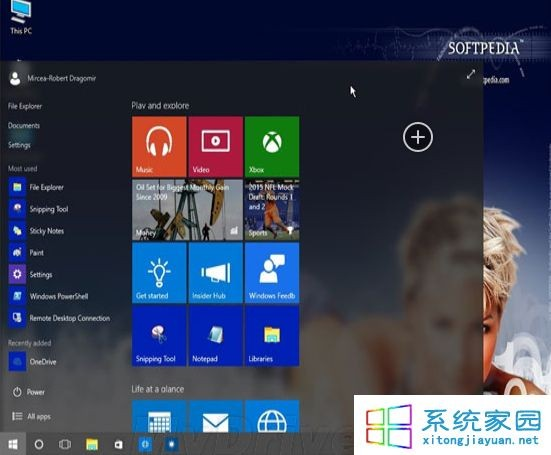Open the Money news tile
This screenshot has width=551, height=455.
point(187,210)
